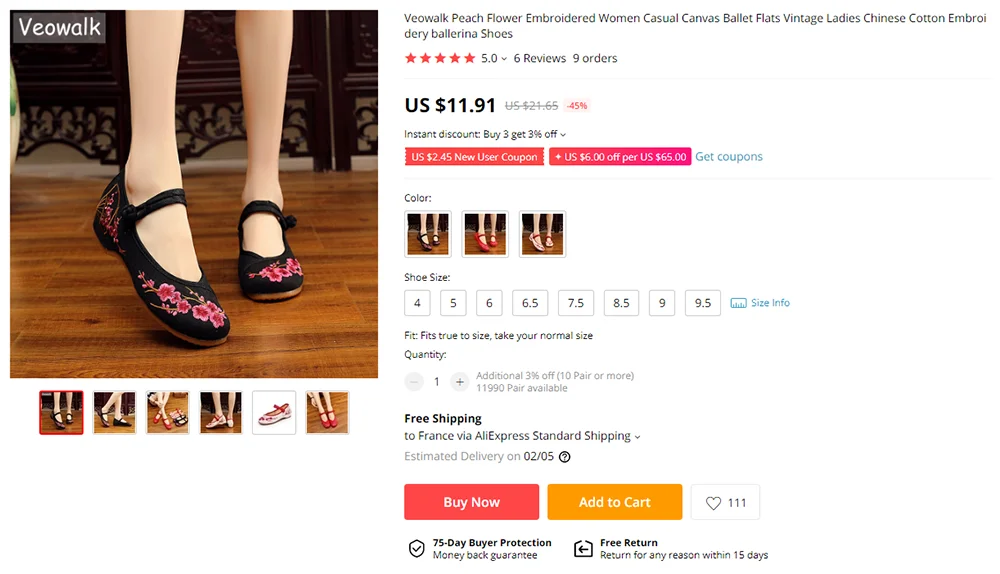This screenshot has height=574, width=1000.
Task: View the white-background red shoe thumbnail
Action: click(274, 412)
